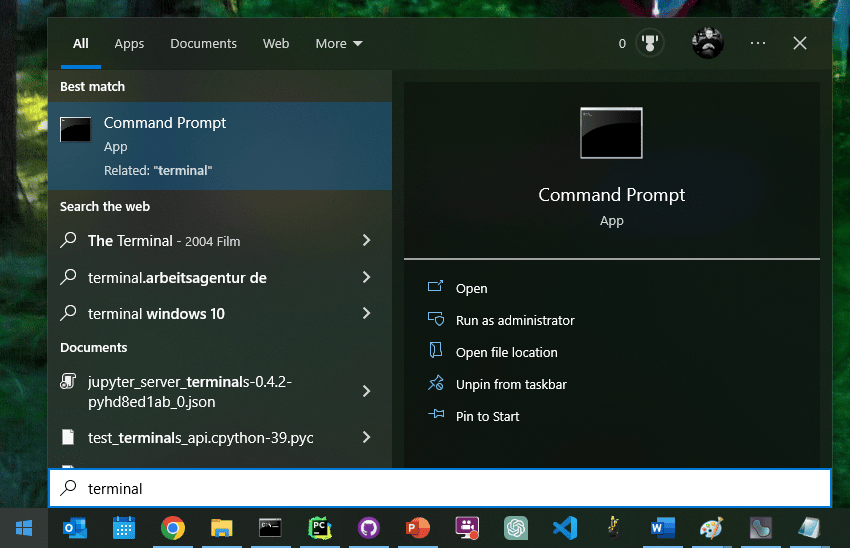Click the search box containing 'terminal'
The height and width of the screenshot is (548, 850).
tap(440, 489)
